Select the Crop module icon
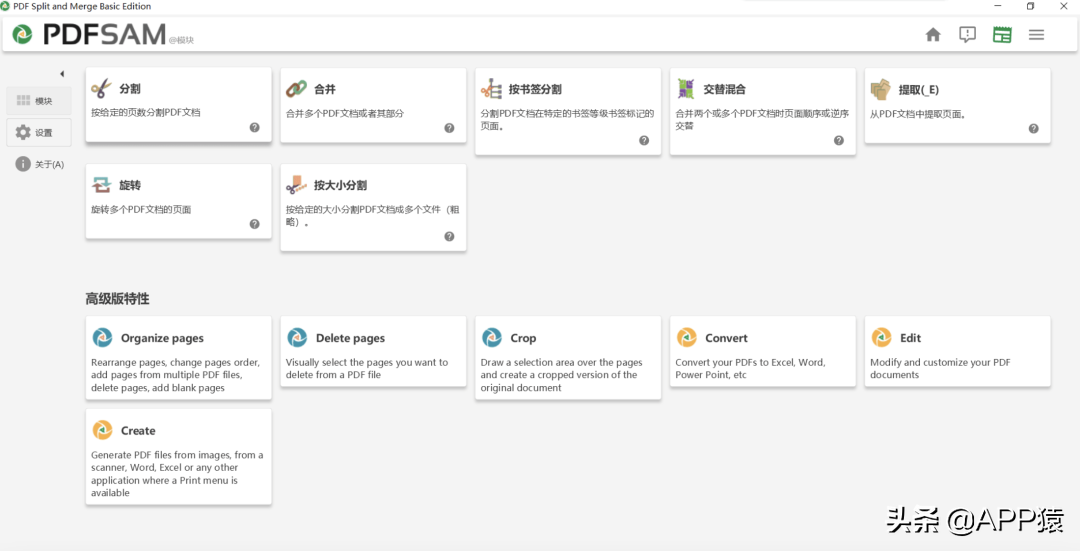 (x=492, y=337)
